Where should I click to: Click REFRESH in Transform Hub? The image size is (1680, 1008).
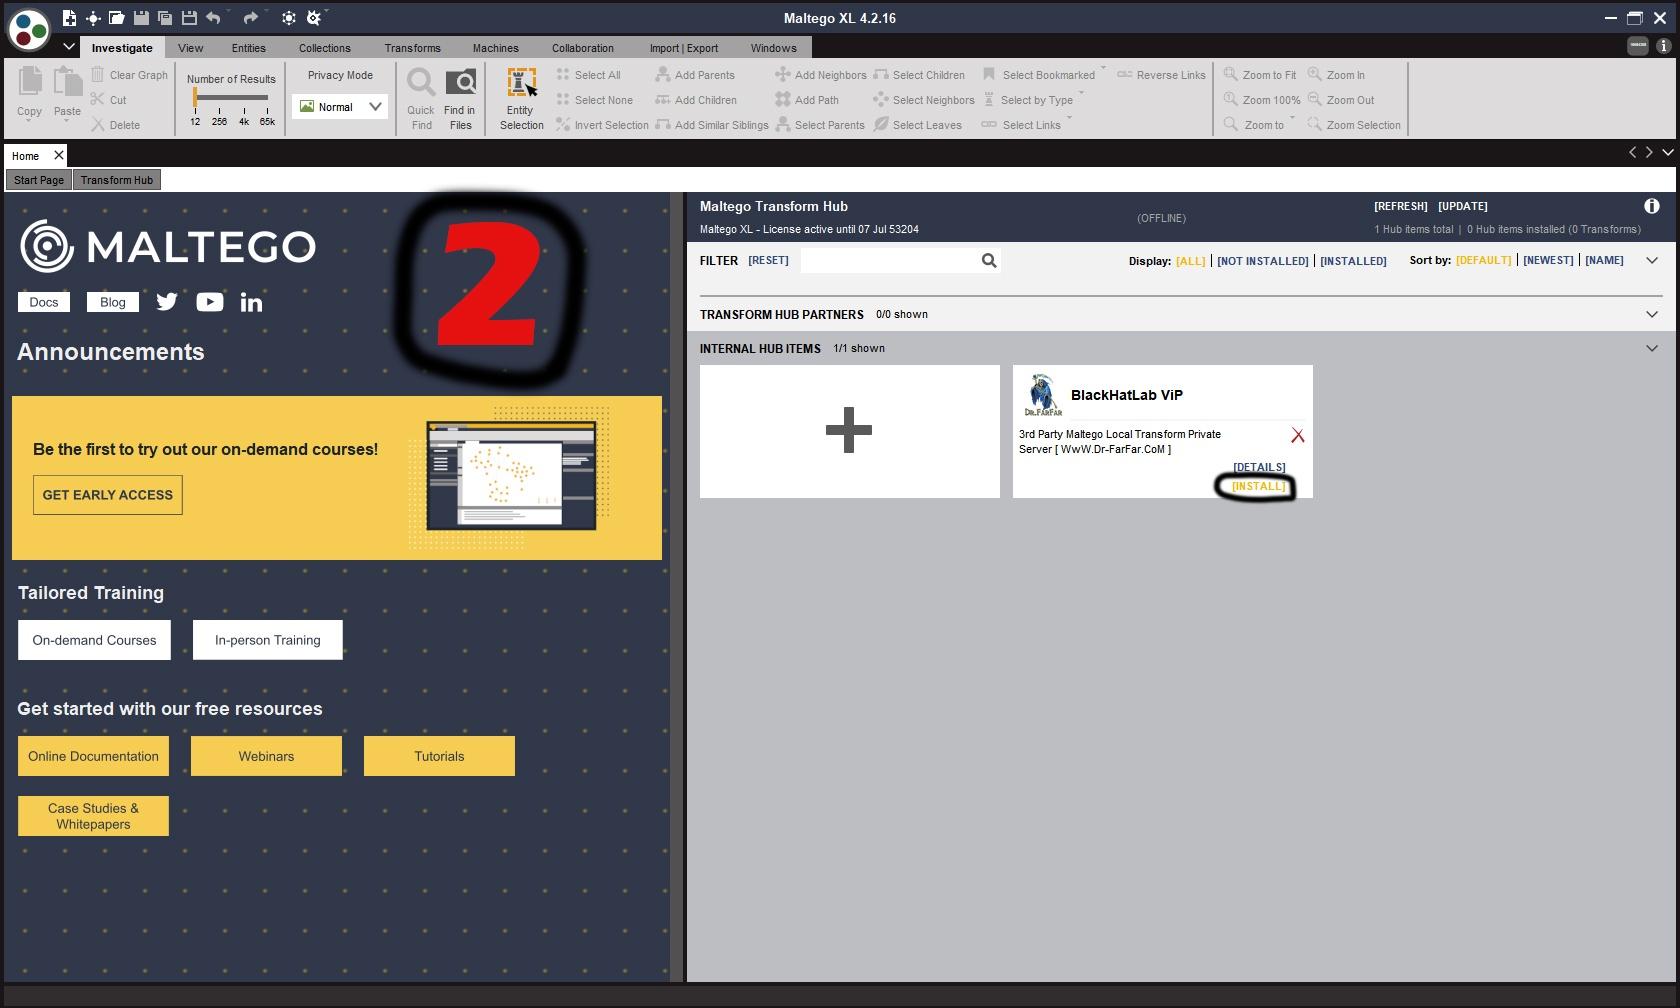tap(1400, 206)
